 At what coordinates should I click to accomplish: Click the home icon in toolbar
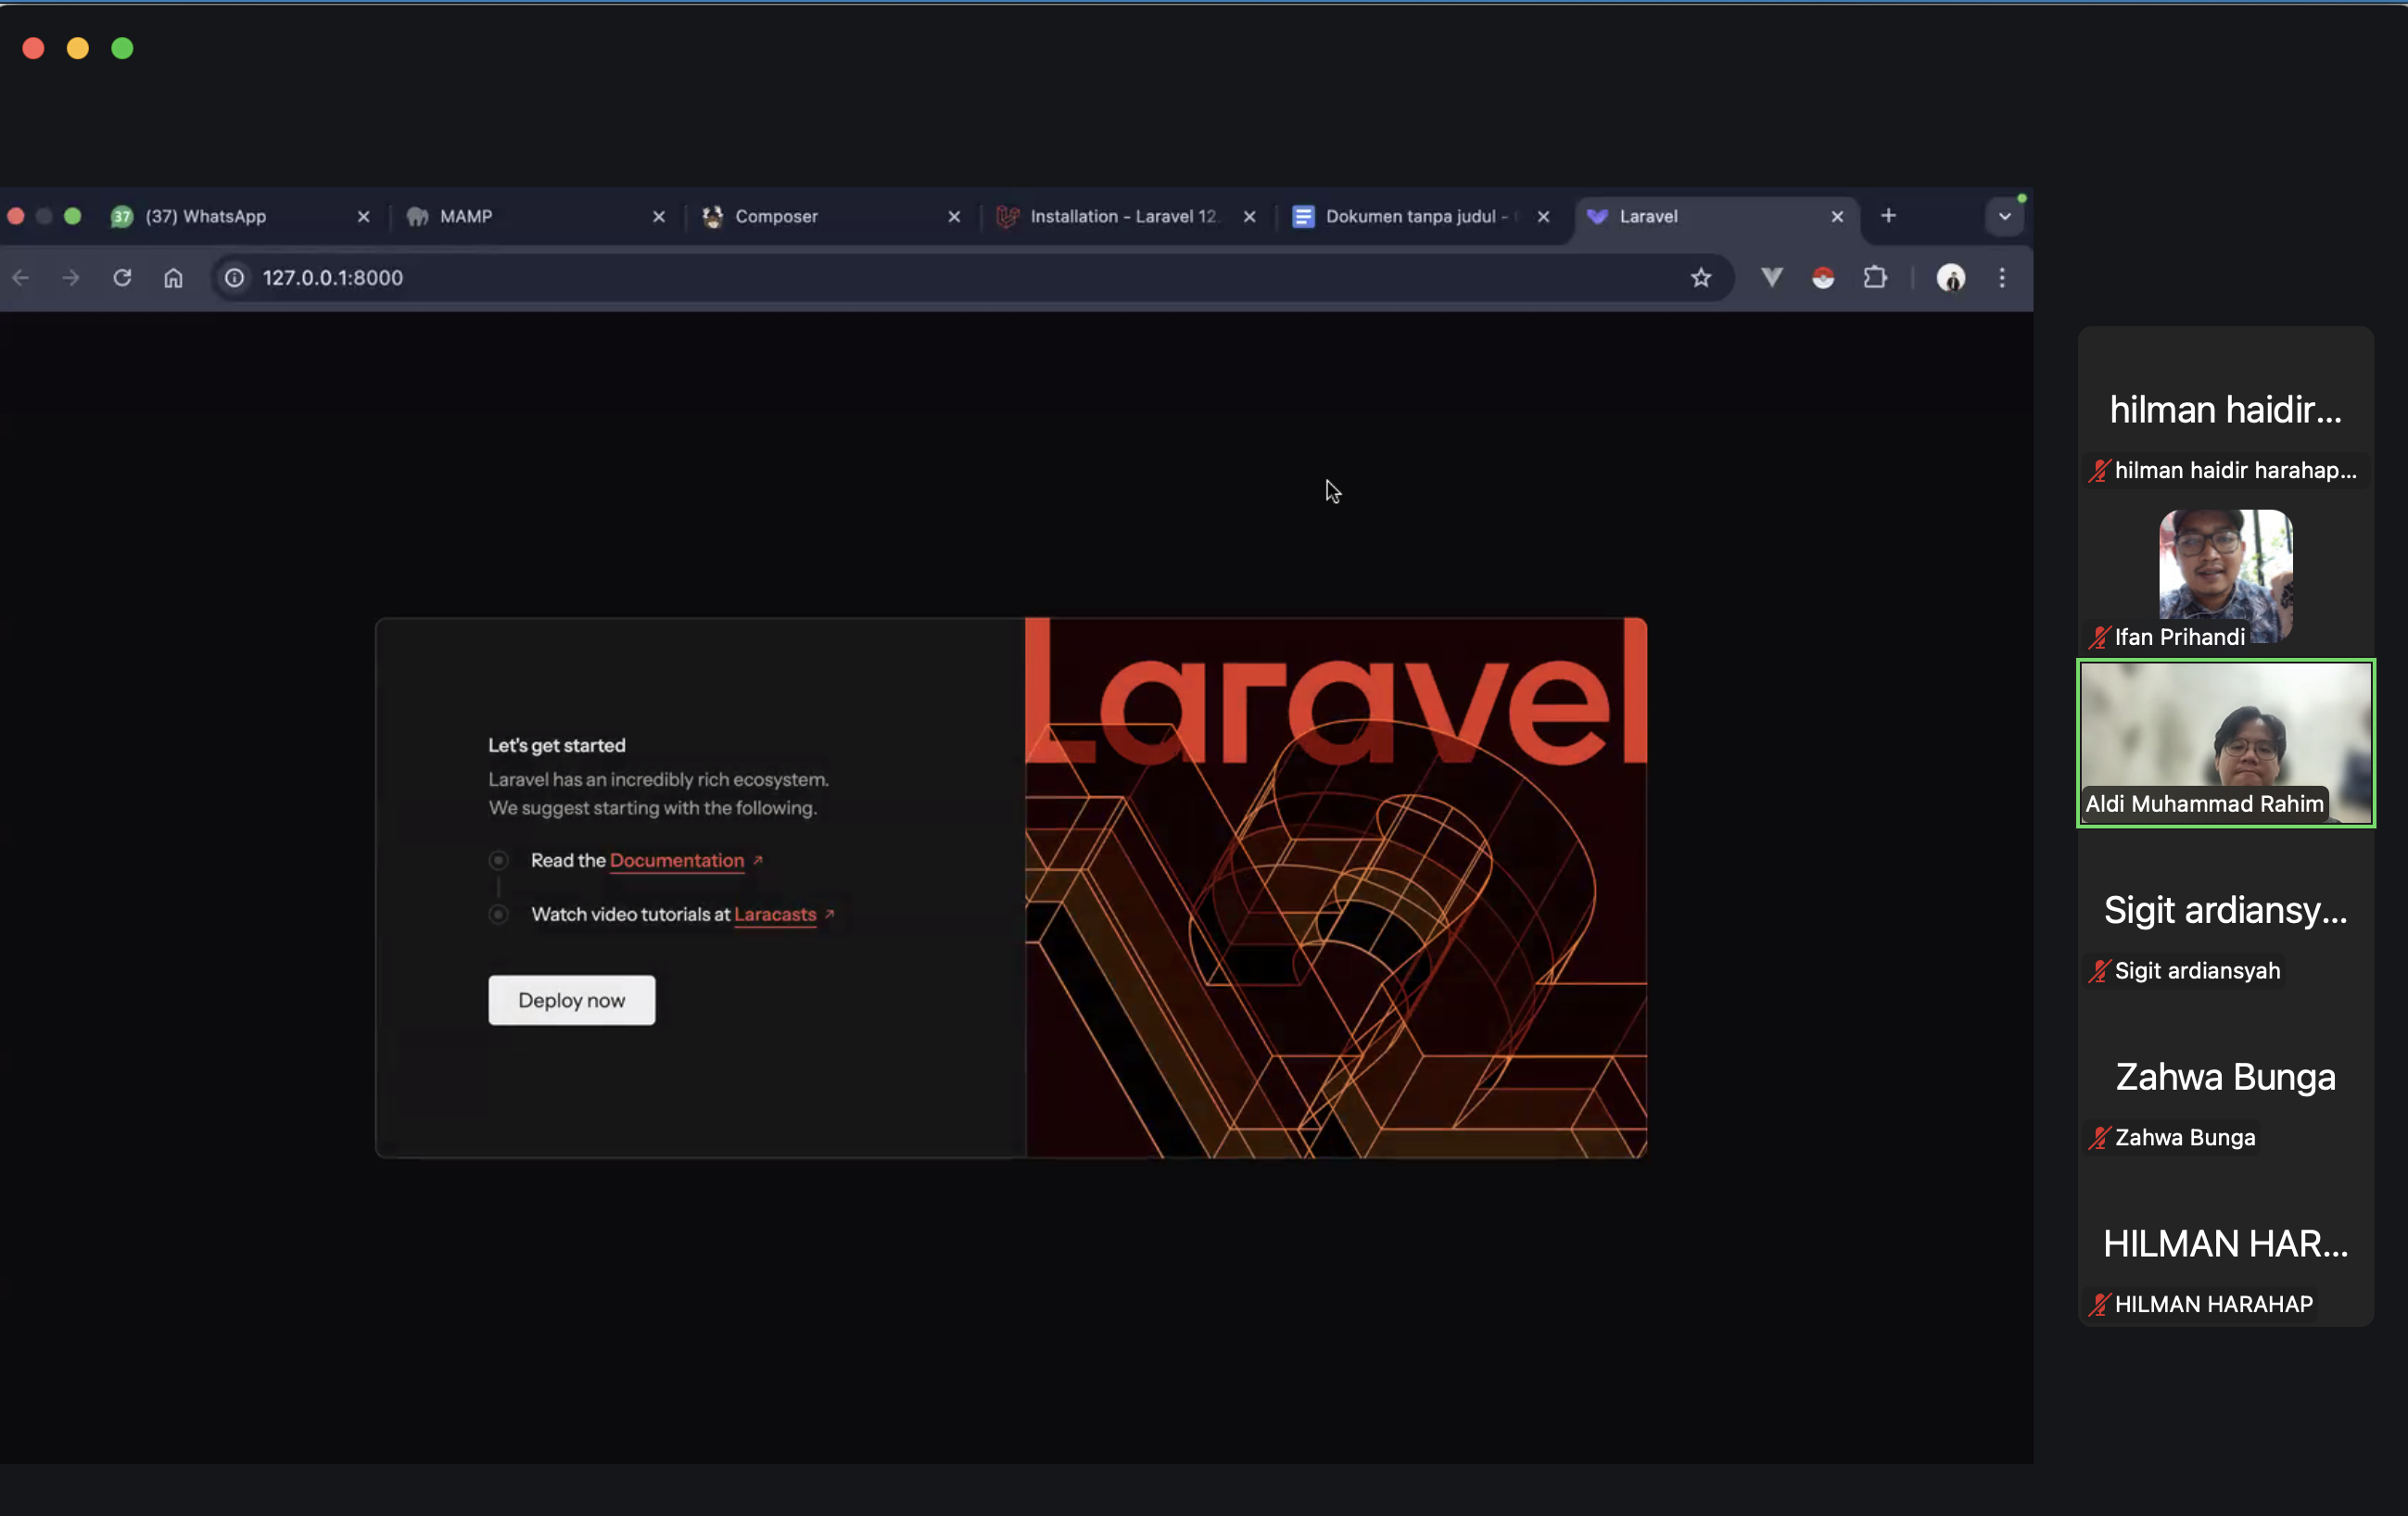tap(173, 278)
